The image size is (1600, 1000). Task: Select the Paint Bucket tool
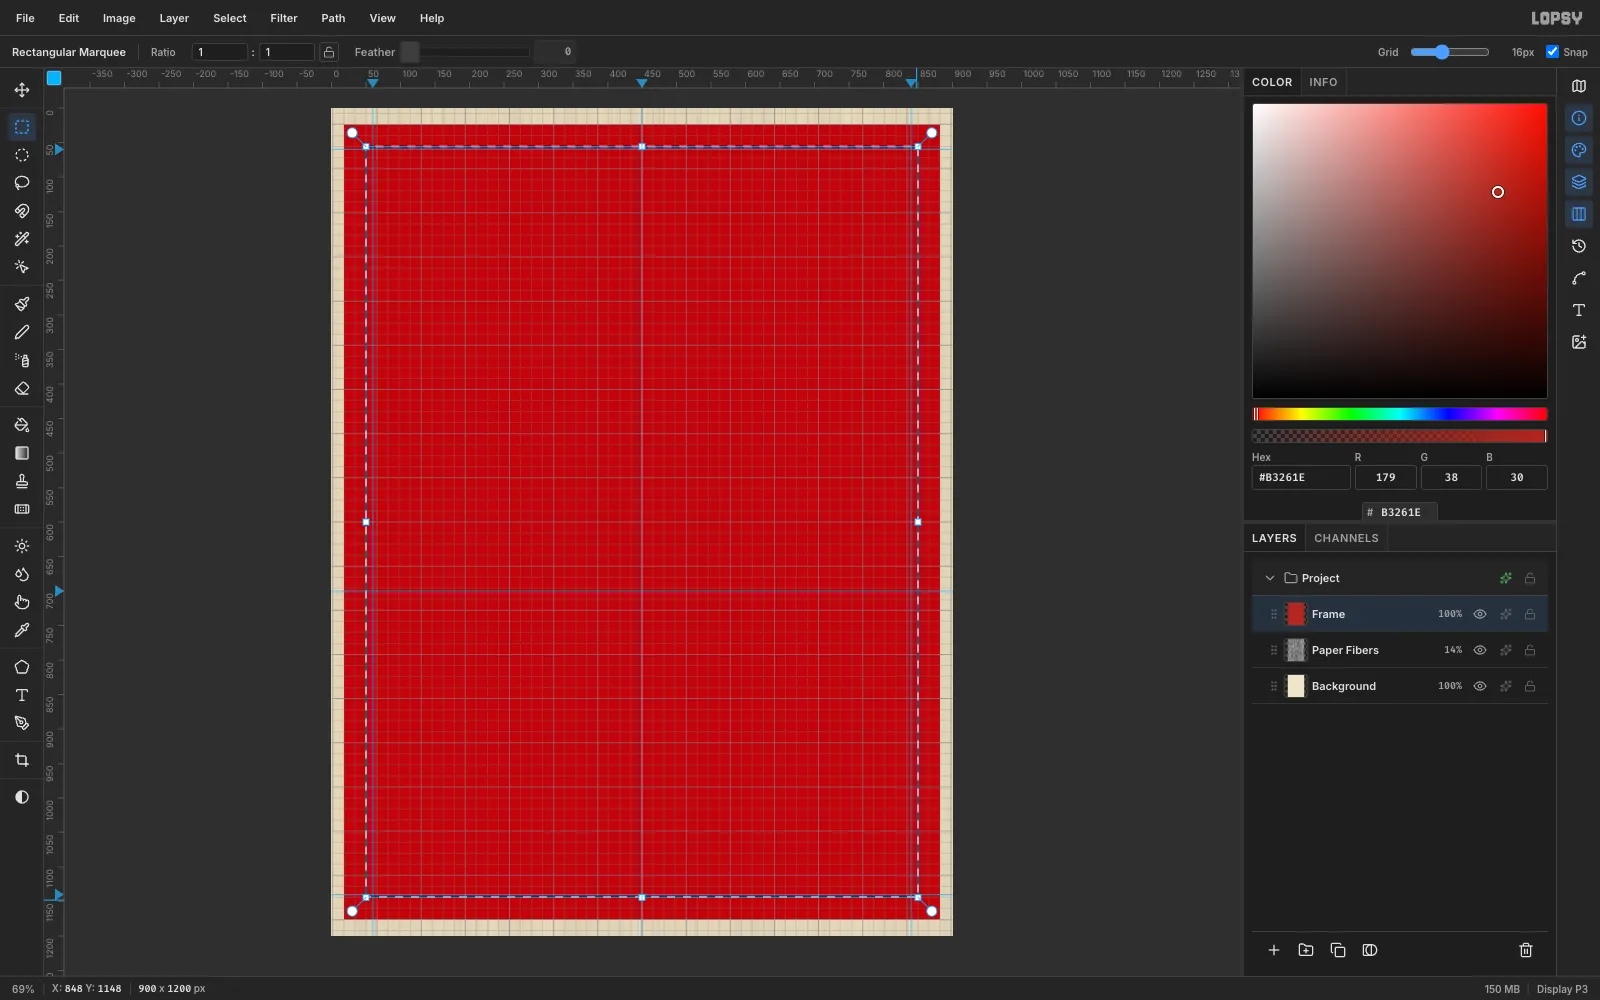22,425
